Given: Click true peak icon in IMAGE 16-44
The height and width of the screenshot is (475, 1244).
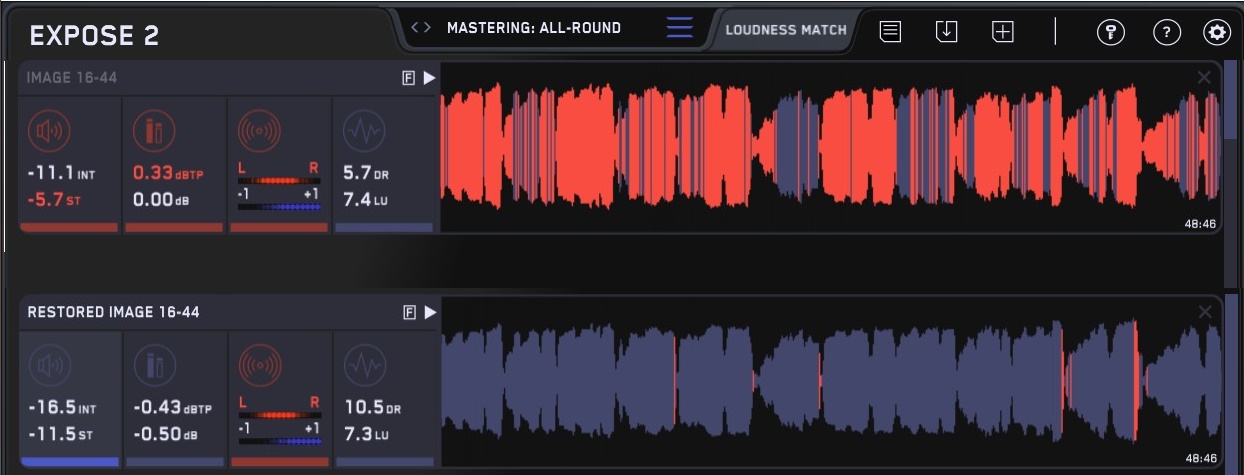Looking at the screenshot, I should pos(153,130).
